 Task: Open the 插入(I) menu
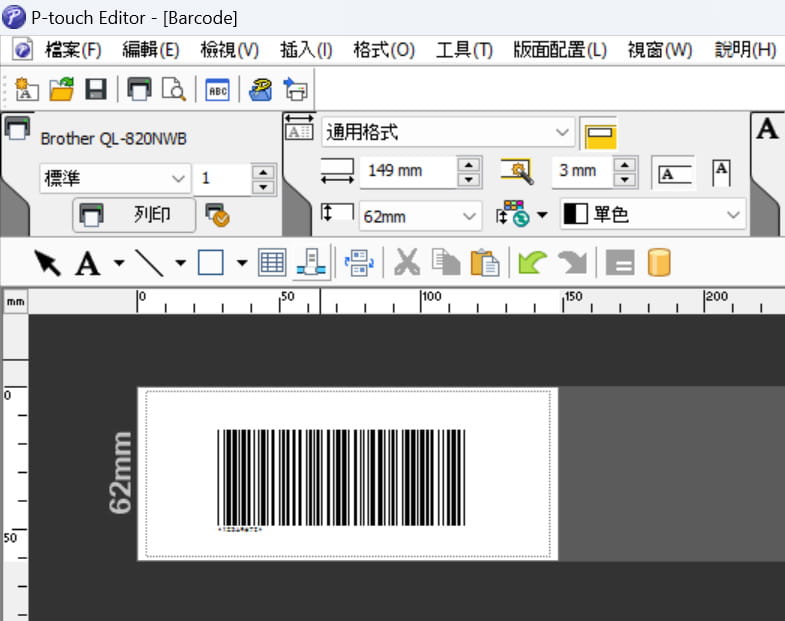click(x=306, y=50)
